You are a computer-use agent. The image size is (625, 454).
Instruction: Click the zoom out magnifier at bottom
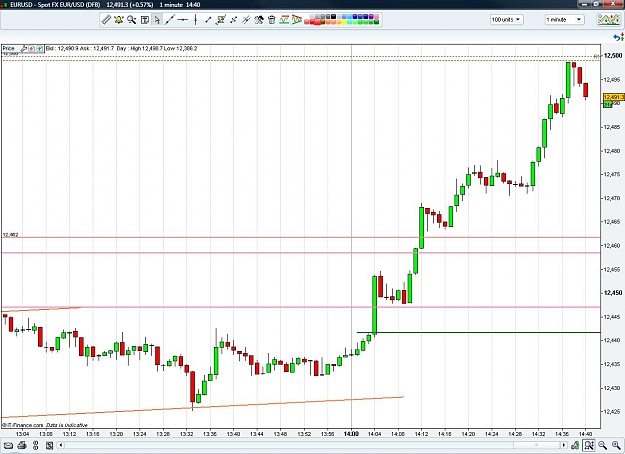point(602,445)
